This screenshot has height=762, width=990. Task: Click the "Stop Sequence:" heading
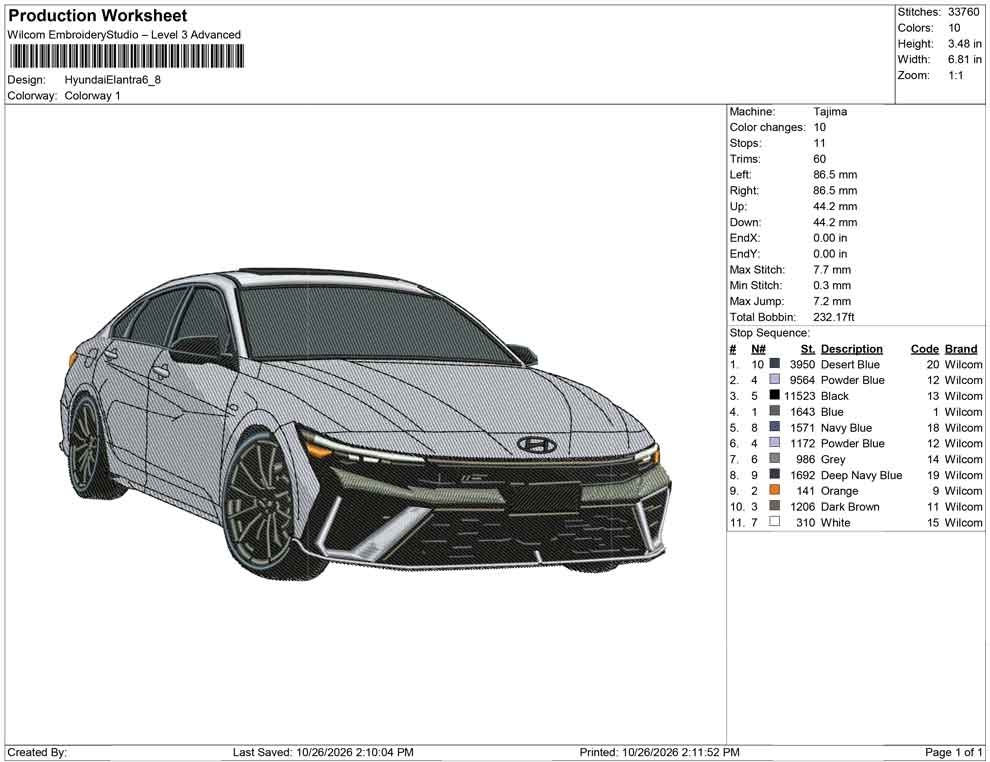pos(770,333)
